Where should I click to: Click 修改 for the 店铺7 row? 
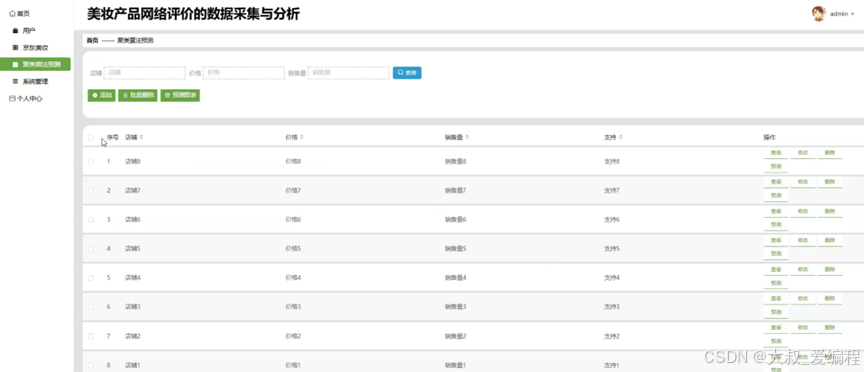[x=803, y=182]
